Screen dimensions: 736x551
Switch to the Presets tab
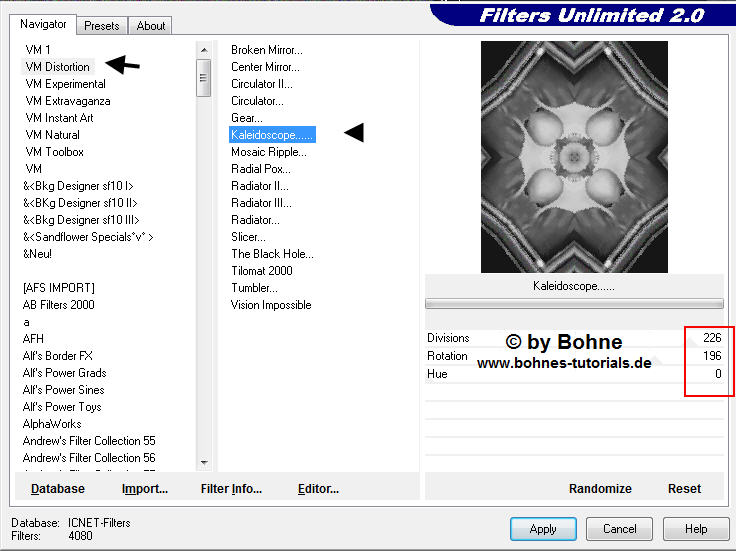click(102, 26)
